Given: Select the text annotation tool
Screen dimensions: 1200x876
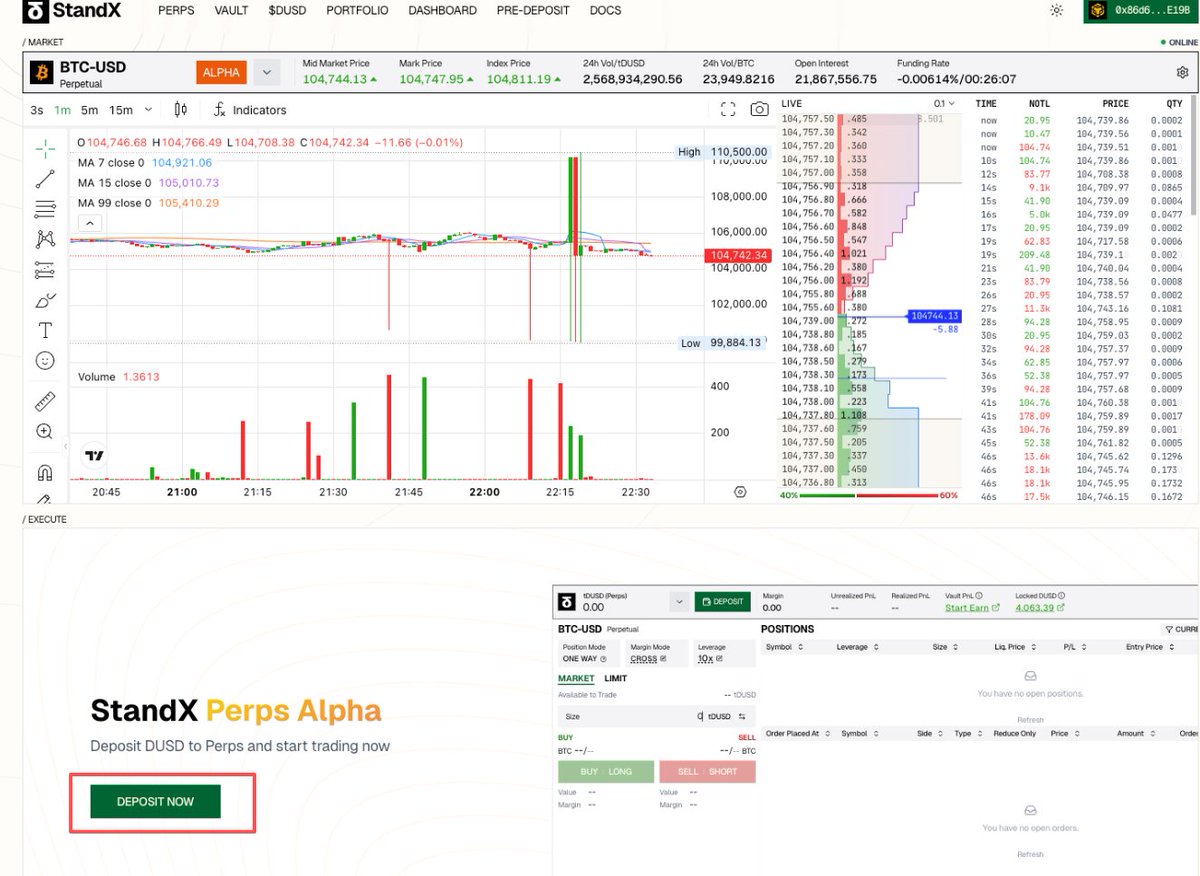Looking at the screenshot, I should [x=45, y=330].
